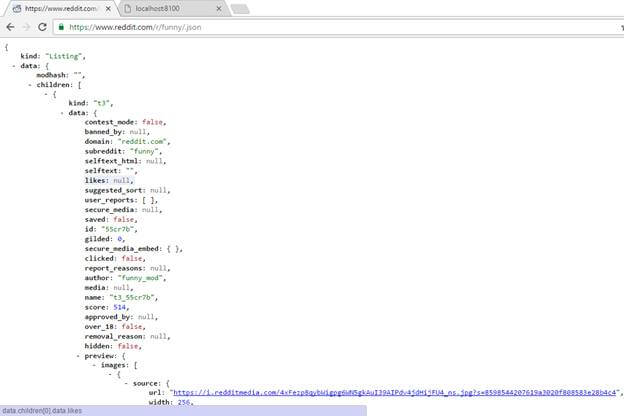The width and height of the screenshot is (624, 416).
Task: Click the name "t3_55cr7b" line
Action: (x=121, y=297)
